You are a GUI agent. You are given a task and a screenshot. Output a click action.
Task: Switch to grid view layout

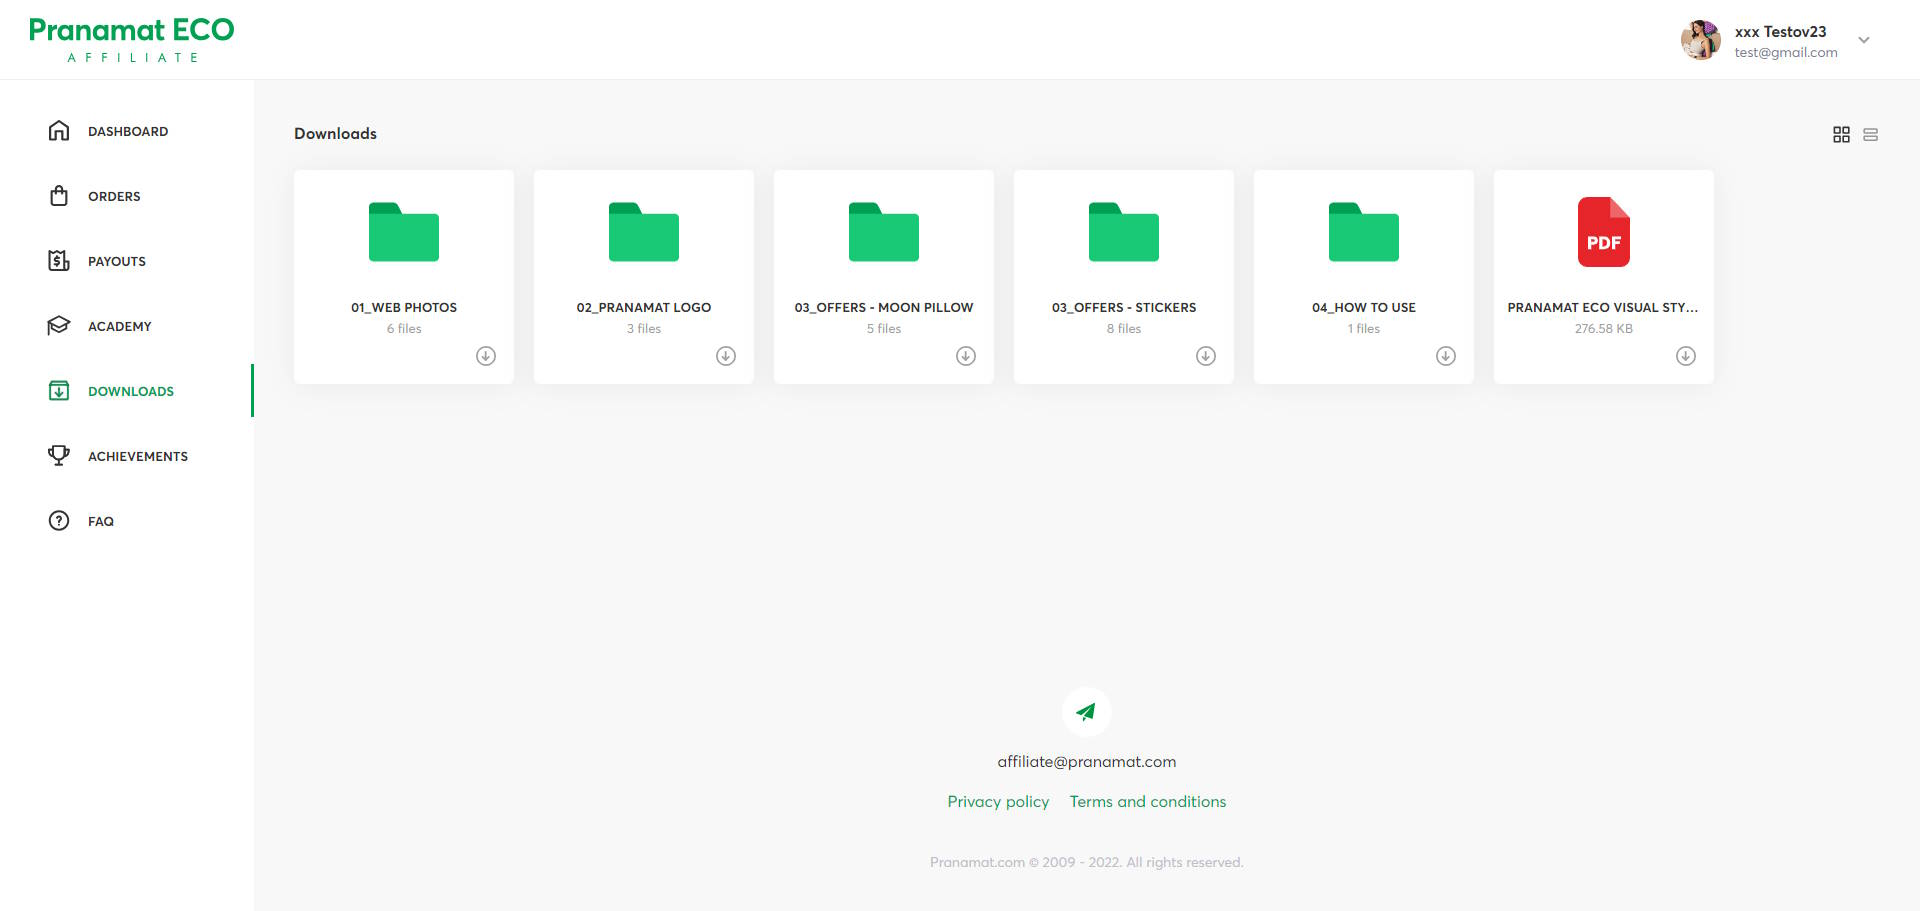[1841, 135]
